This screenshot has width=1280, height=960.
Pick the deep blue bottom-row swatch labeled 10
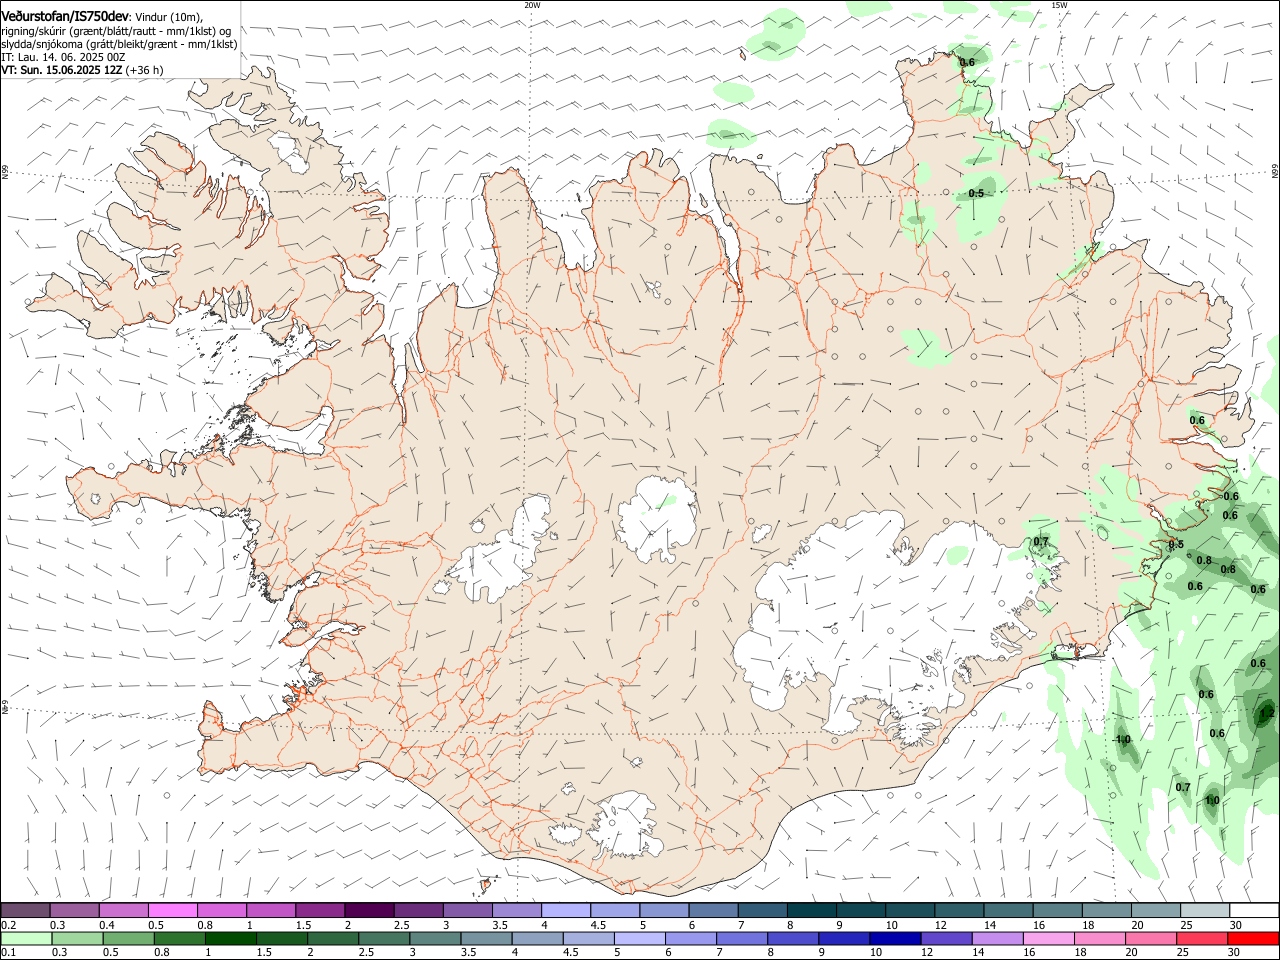tap(893, 938)
